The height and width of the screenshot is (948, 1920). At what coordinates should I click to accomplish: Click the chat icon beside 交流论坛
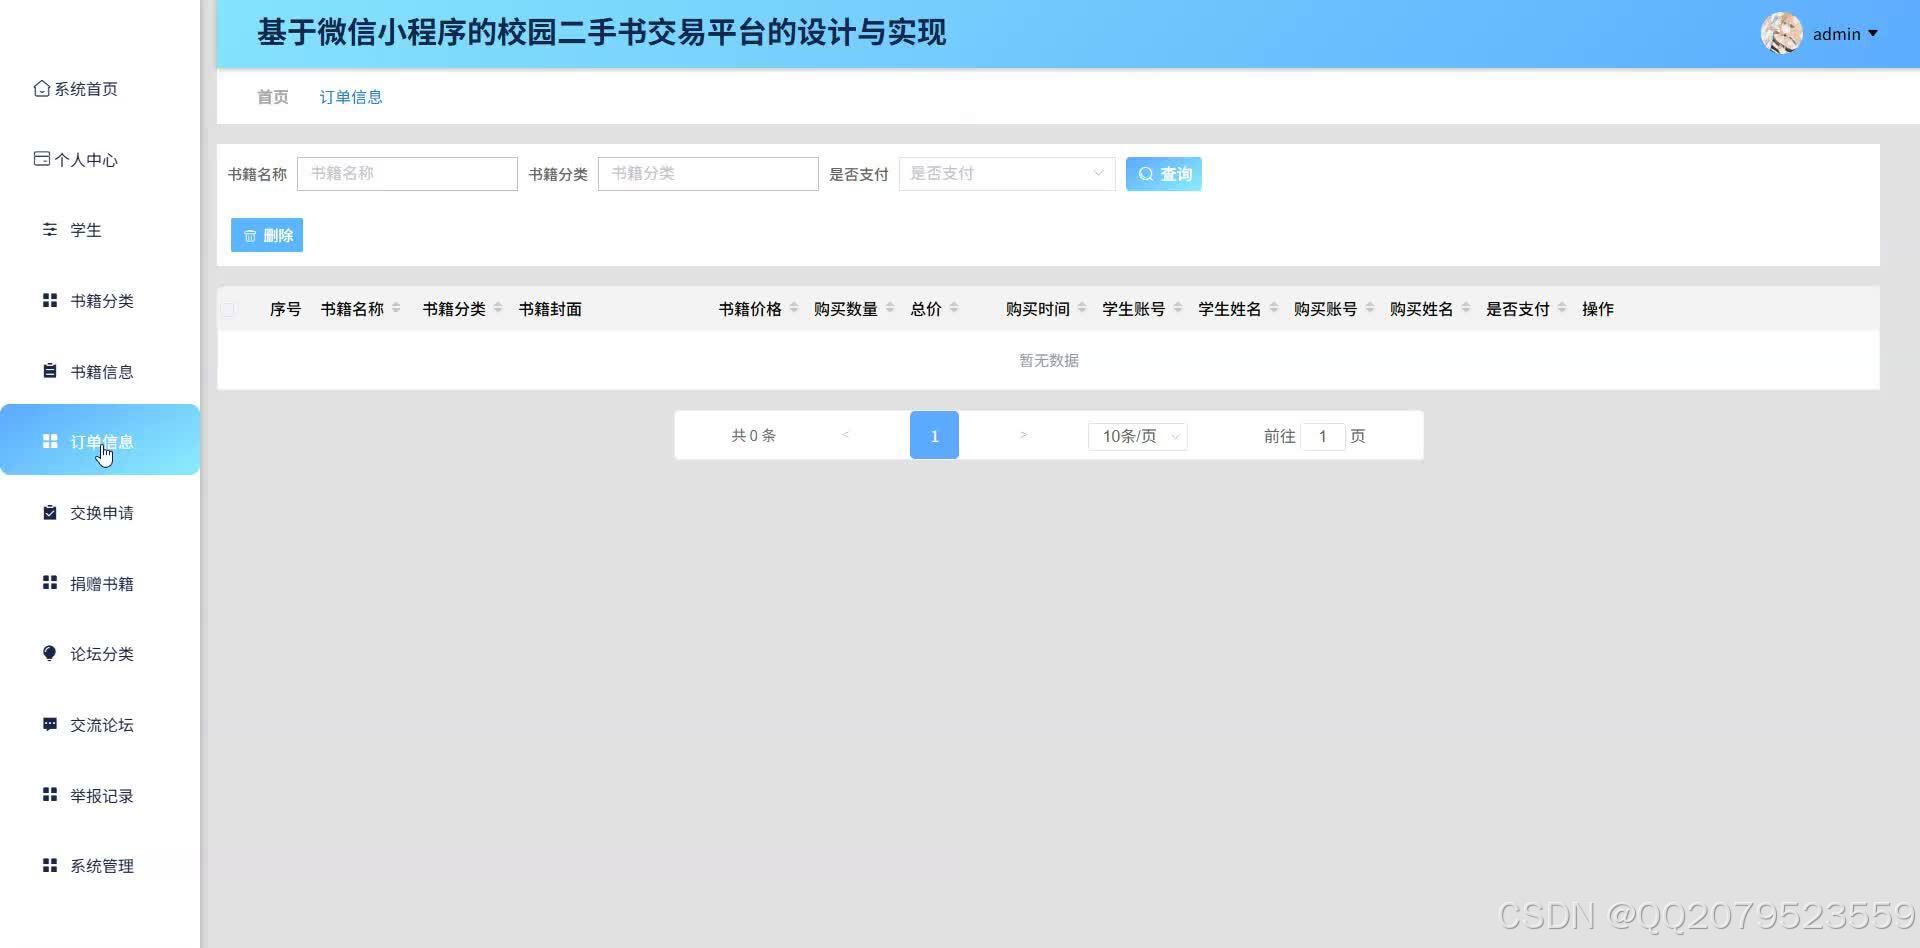(50, 724)
